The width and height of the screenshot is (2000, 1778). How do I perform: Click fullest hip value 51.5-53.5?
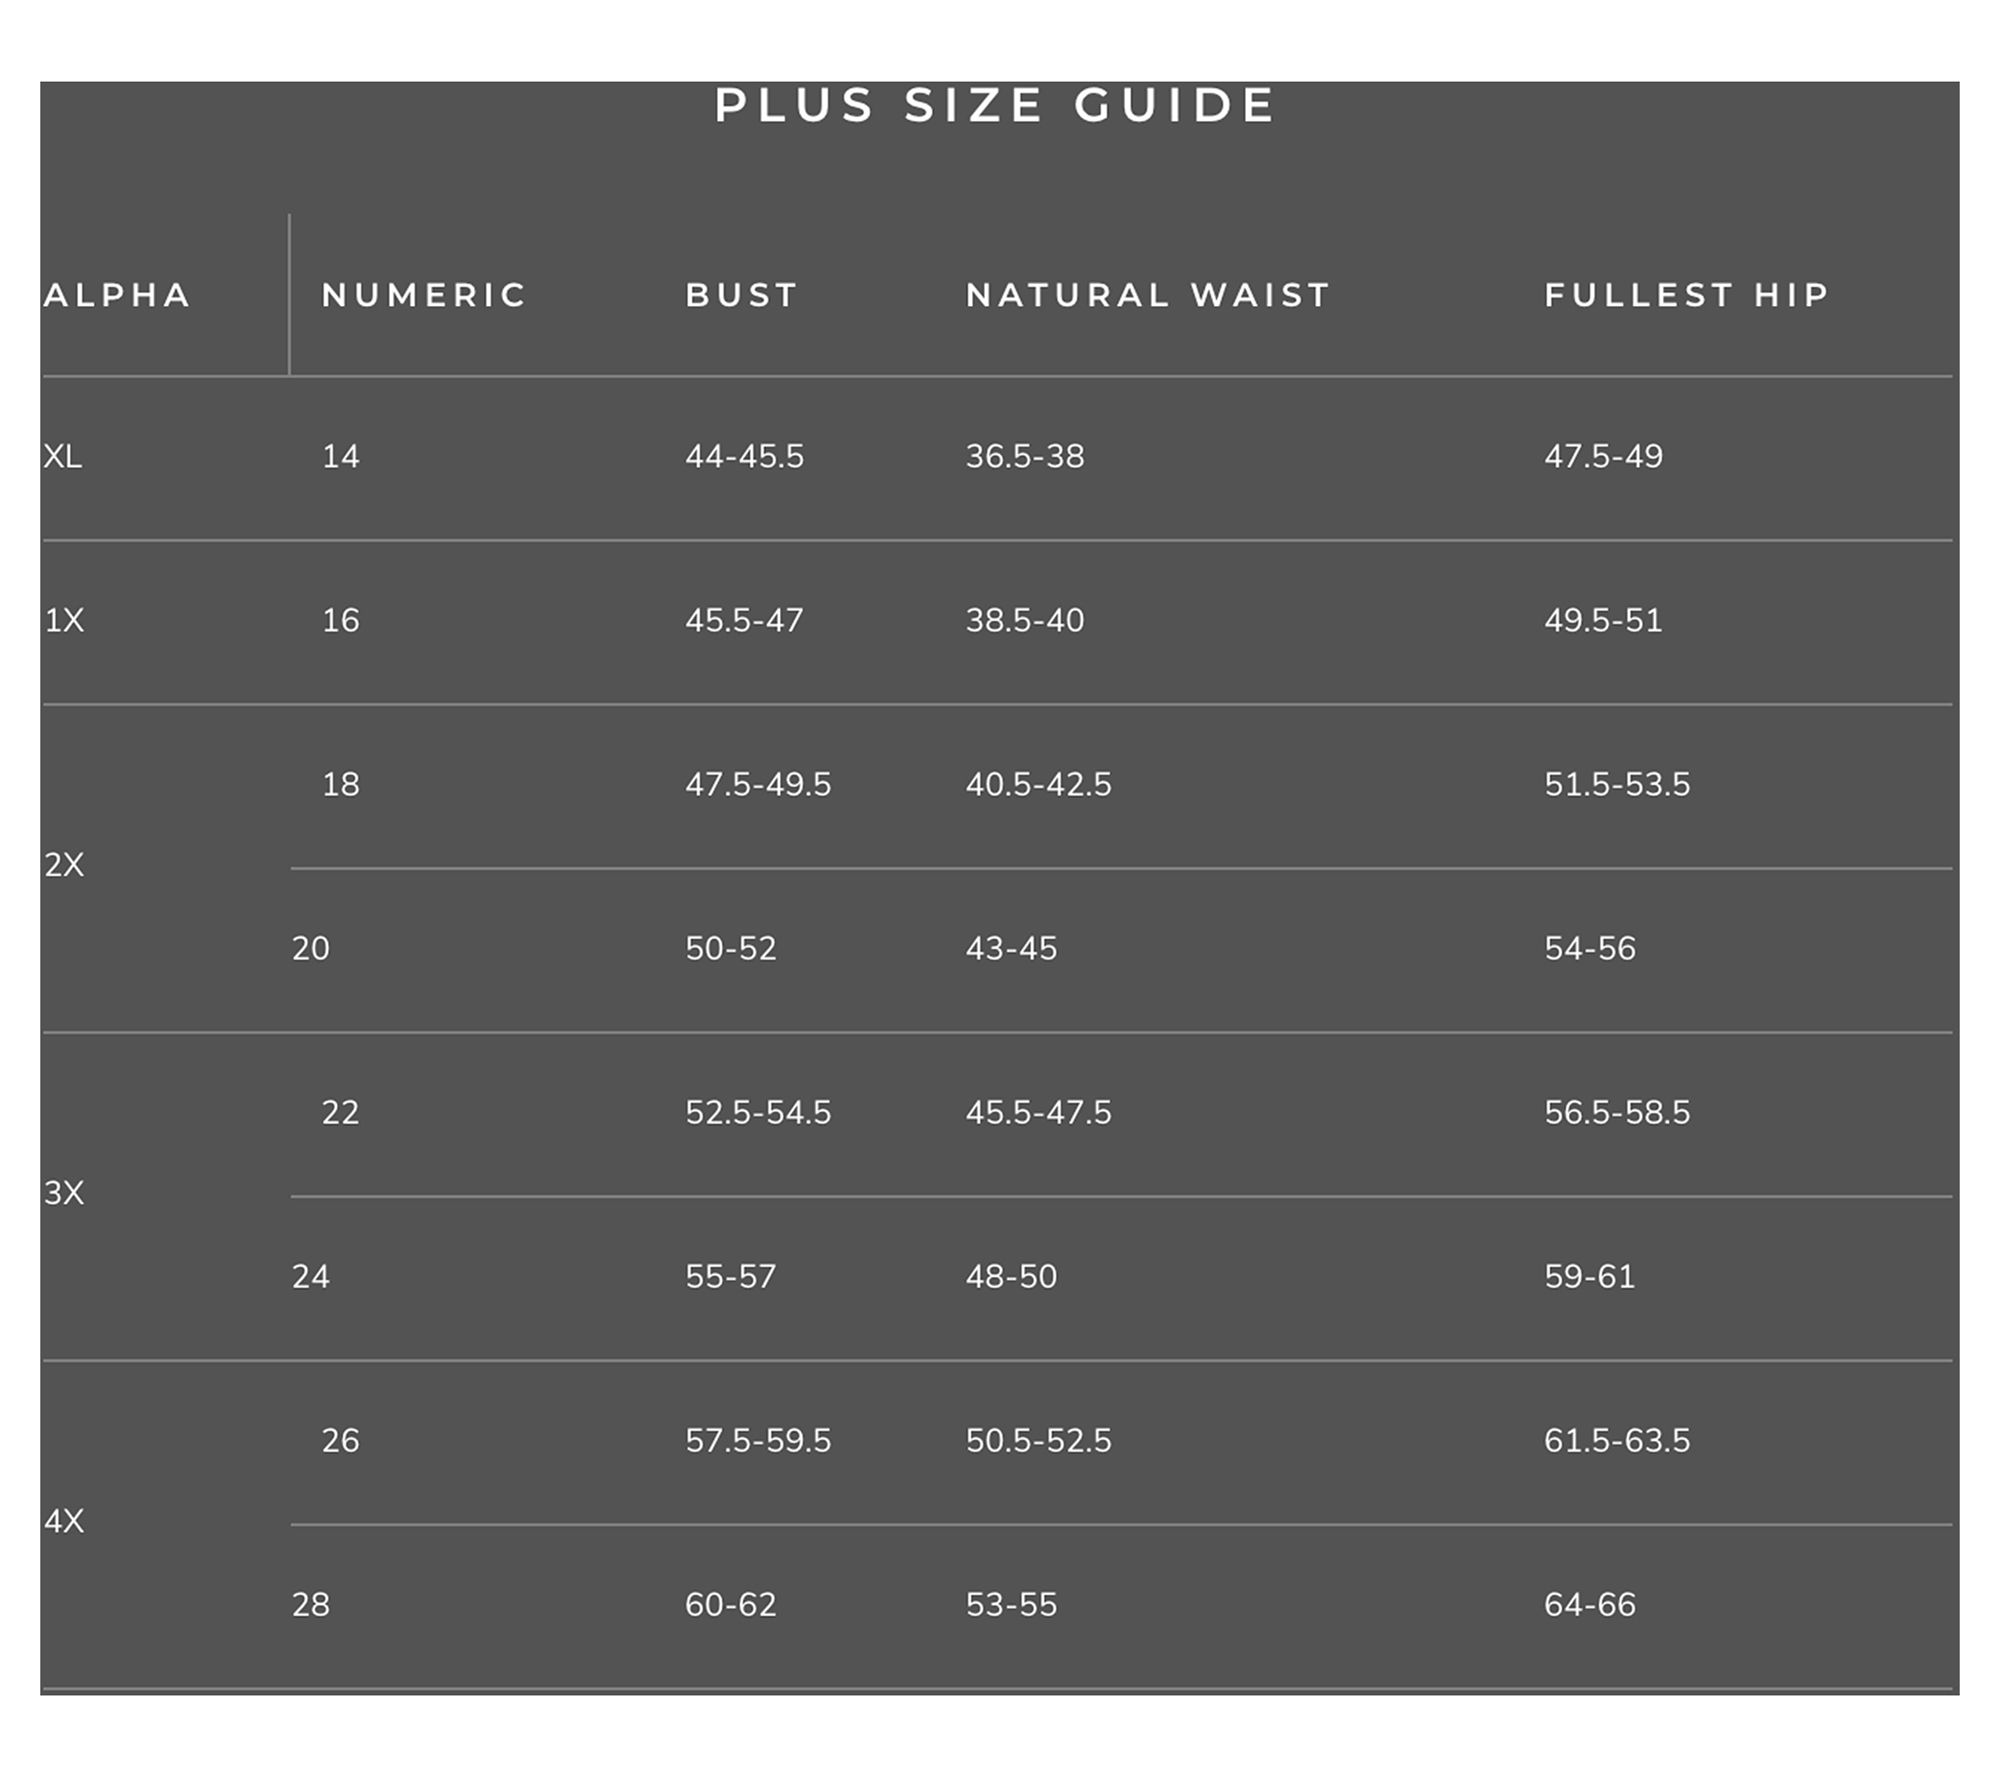click(x=1617, y=785)
